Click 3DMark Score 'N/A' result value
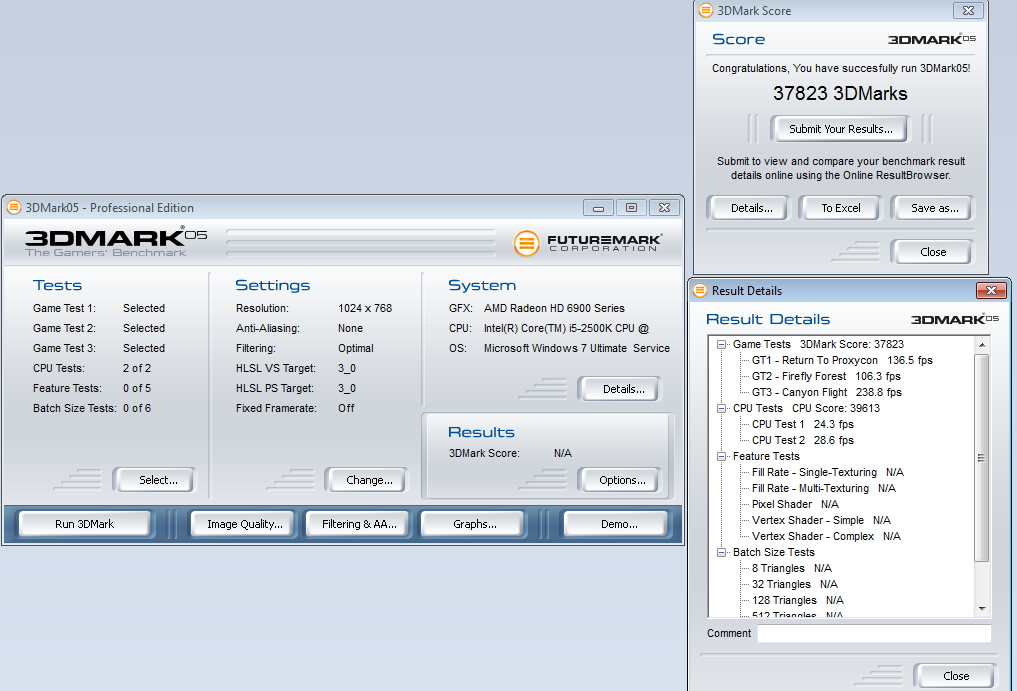Viewport: 1017px width, 691px height. coord(562,454)
